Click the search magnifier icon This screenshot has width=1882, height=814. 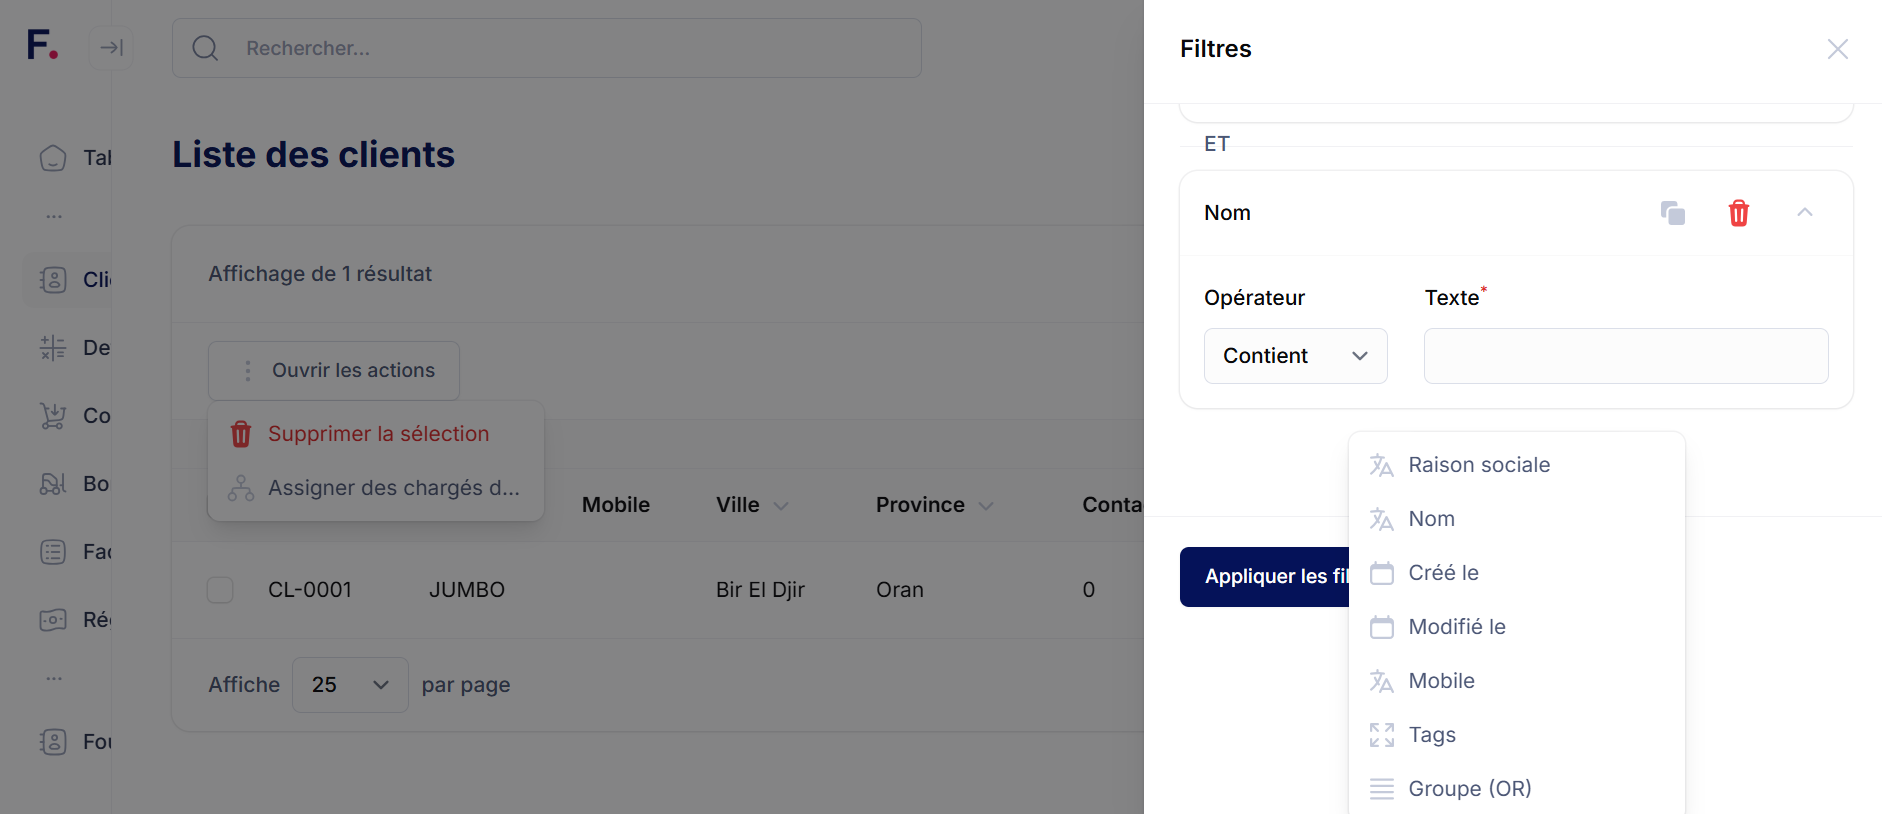click(x=205, y=48)
